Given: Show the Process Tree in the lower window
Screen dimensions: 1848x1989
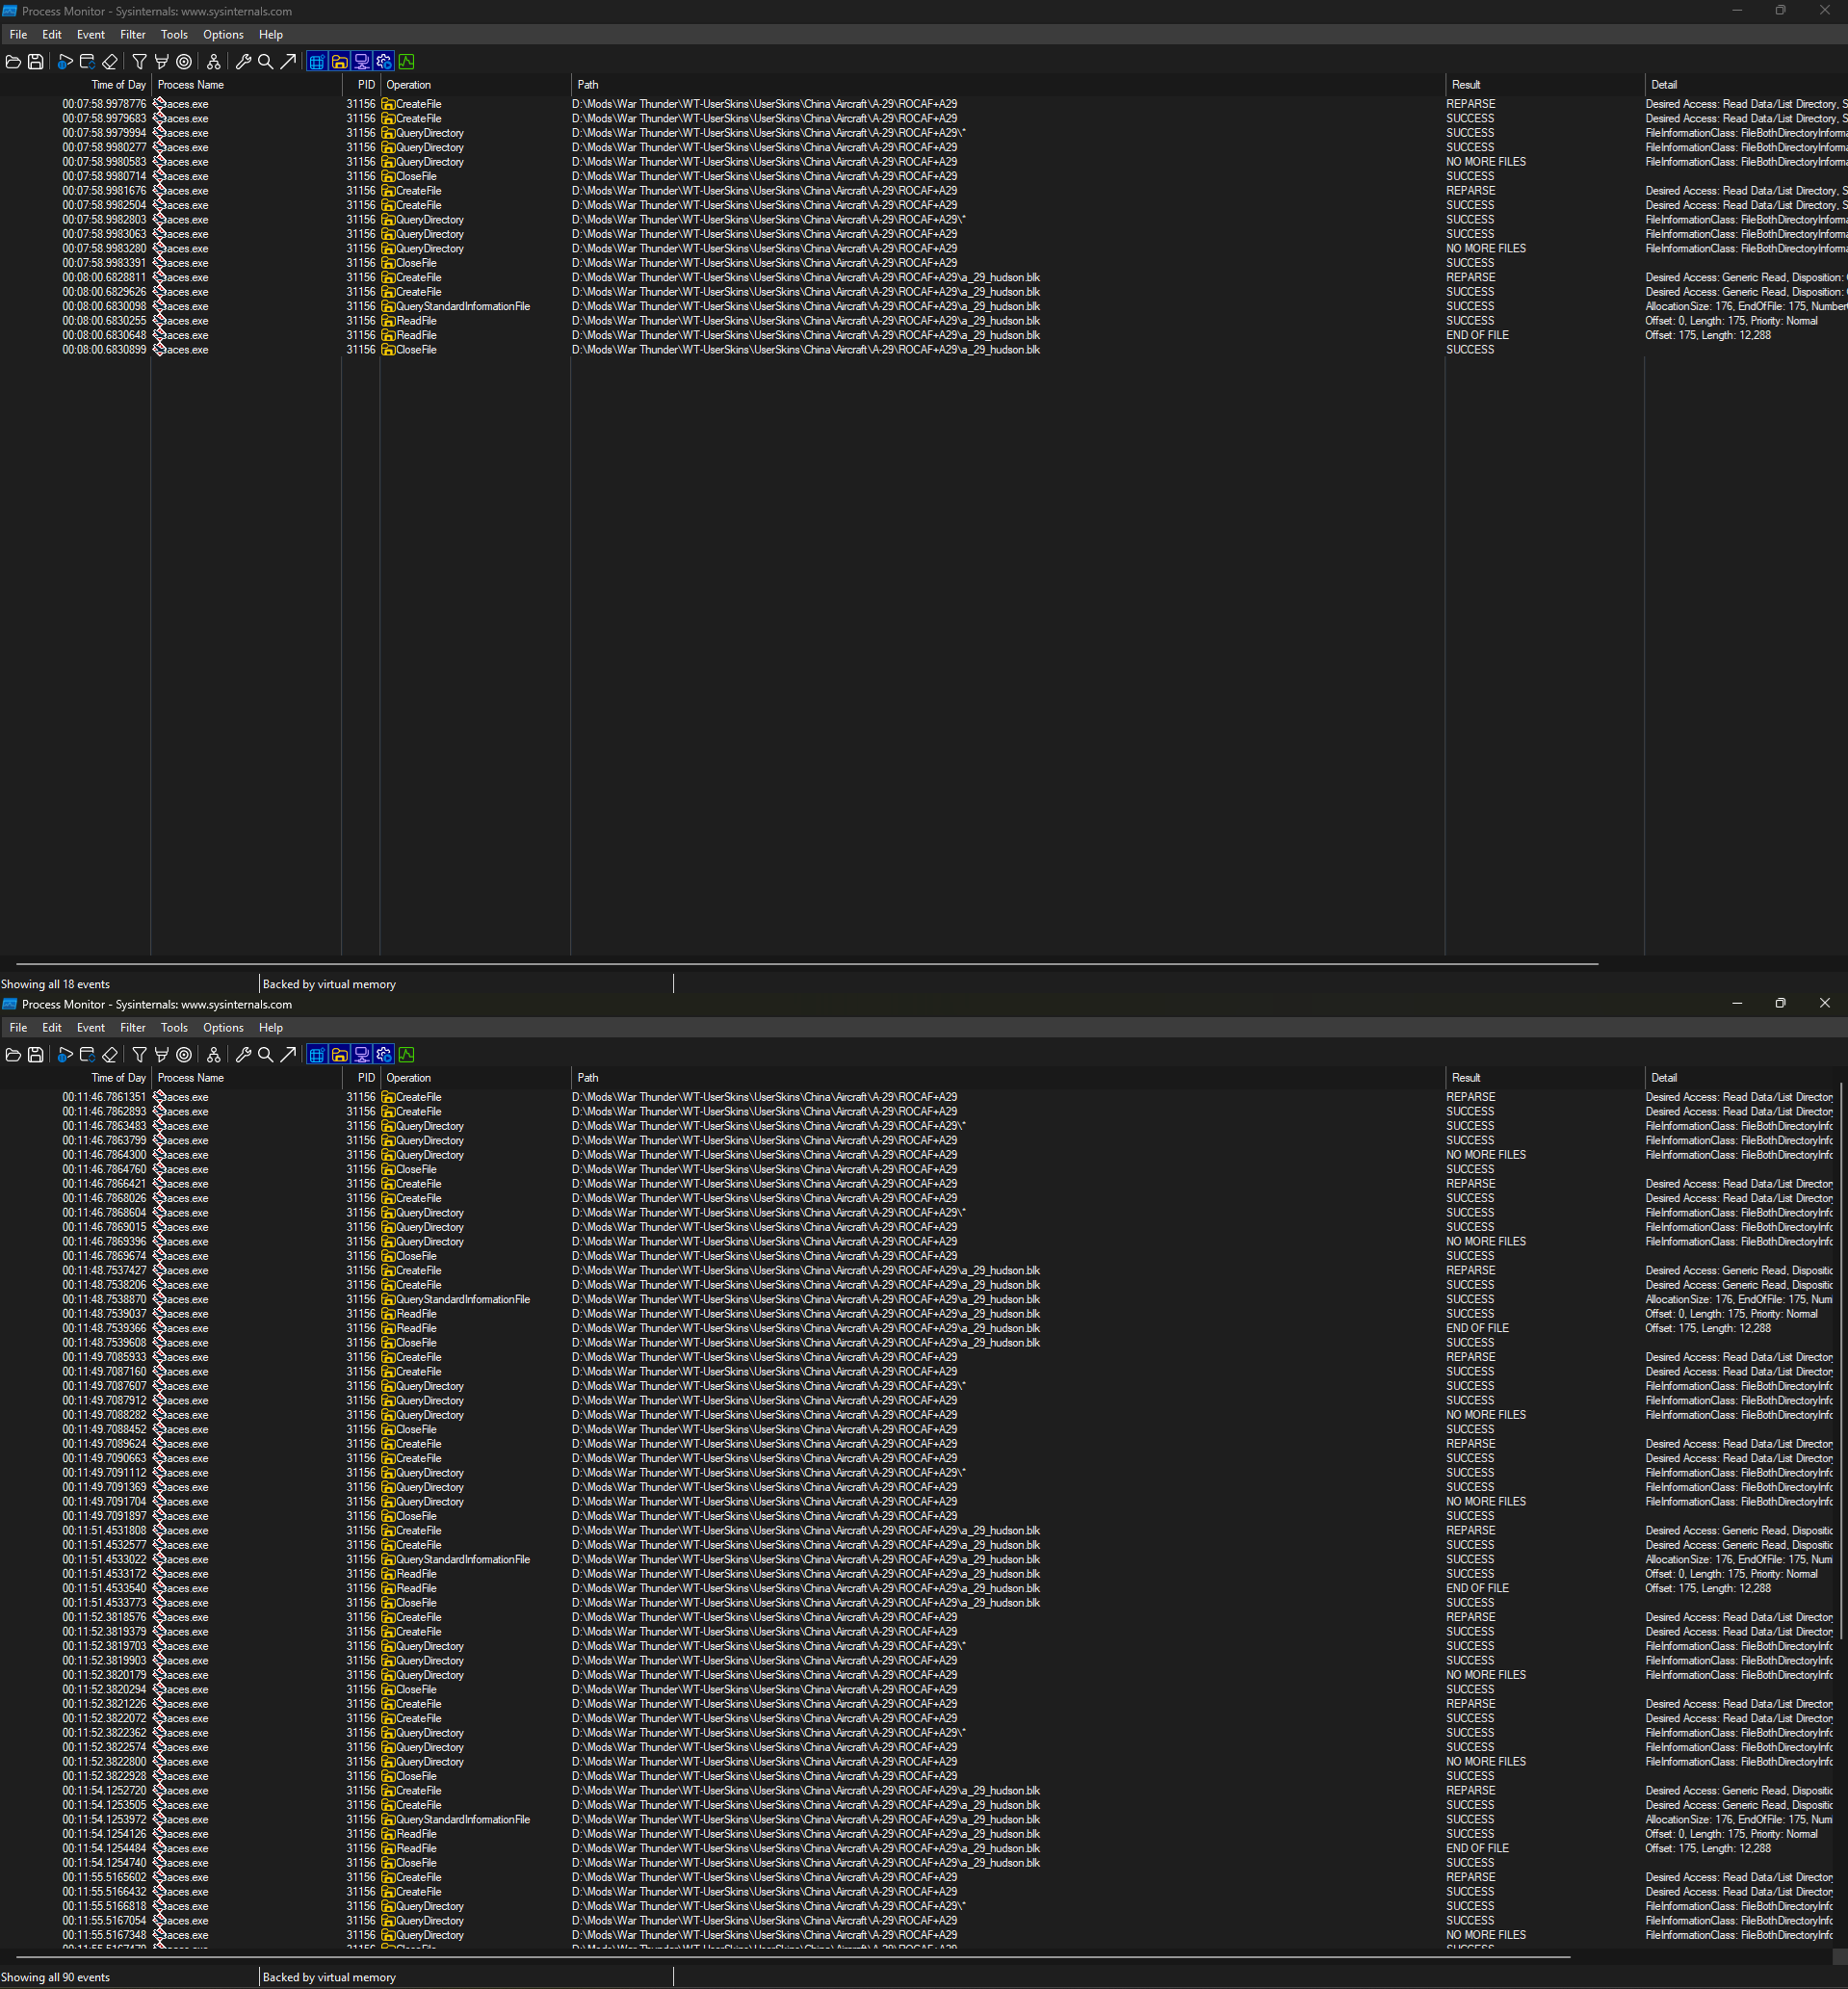Looking at the screenshot, I should click(x=213, y=1055).
